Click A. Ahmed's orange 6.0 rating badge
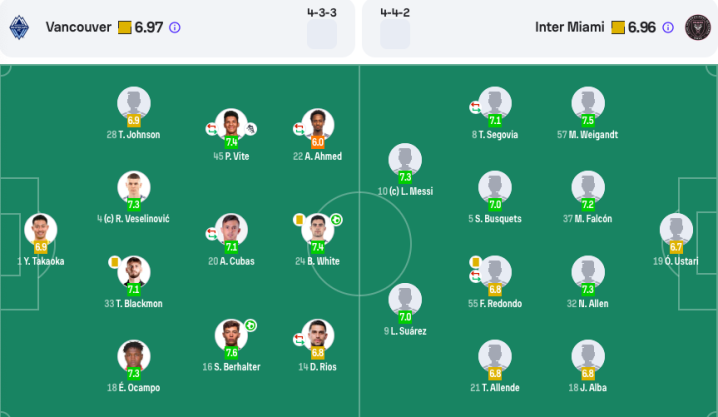 [317, 142]
